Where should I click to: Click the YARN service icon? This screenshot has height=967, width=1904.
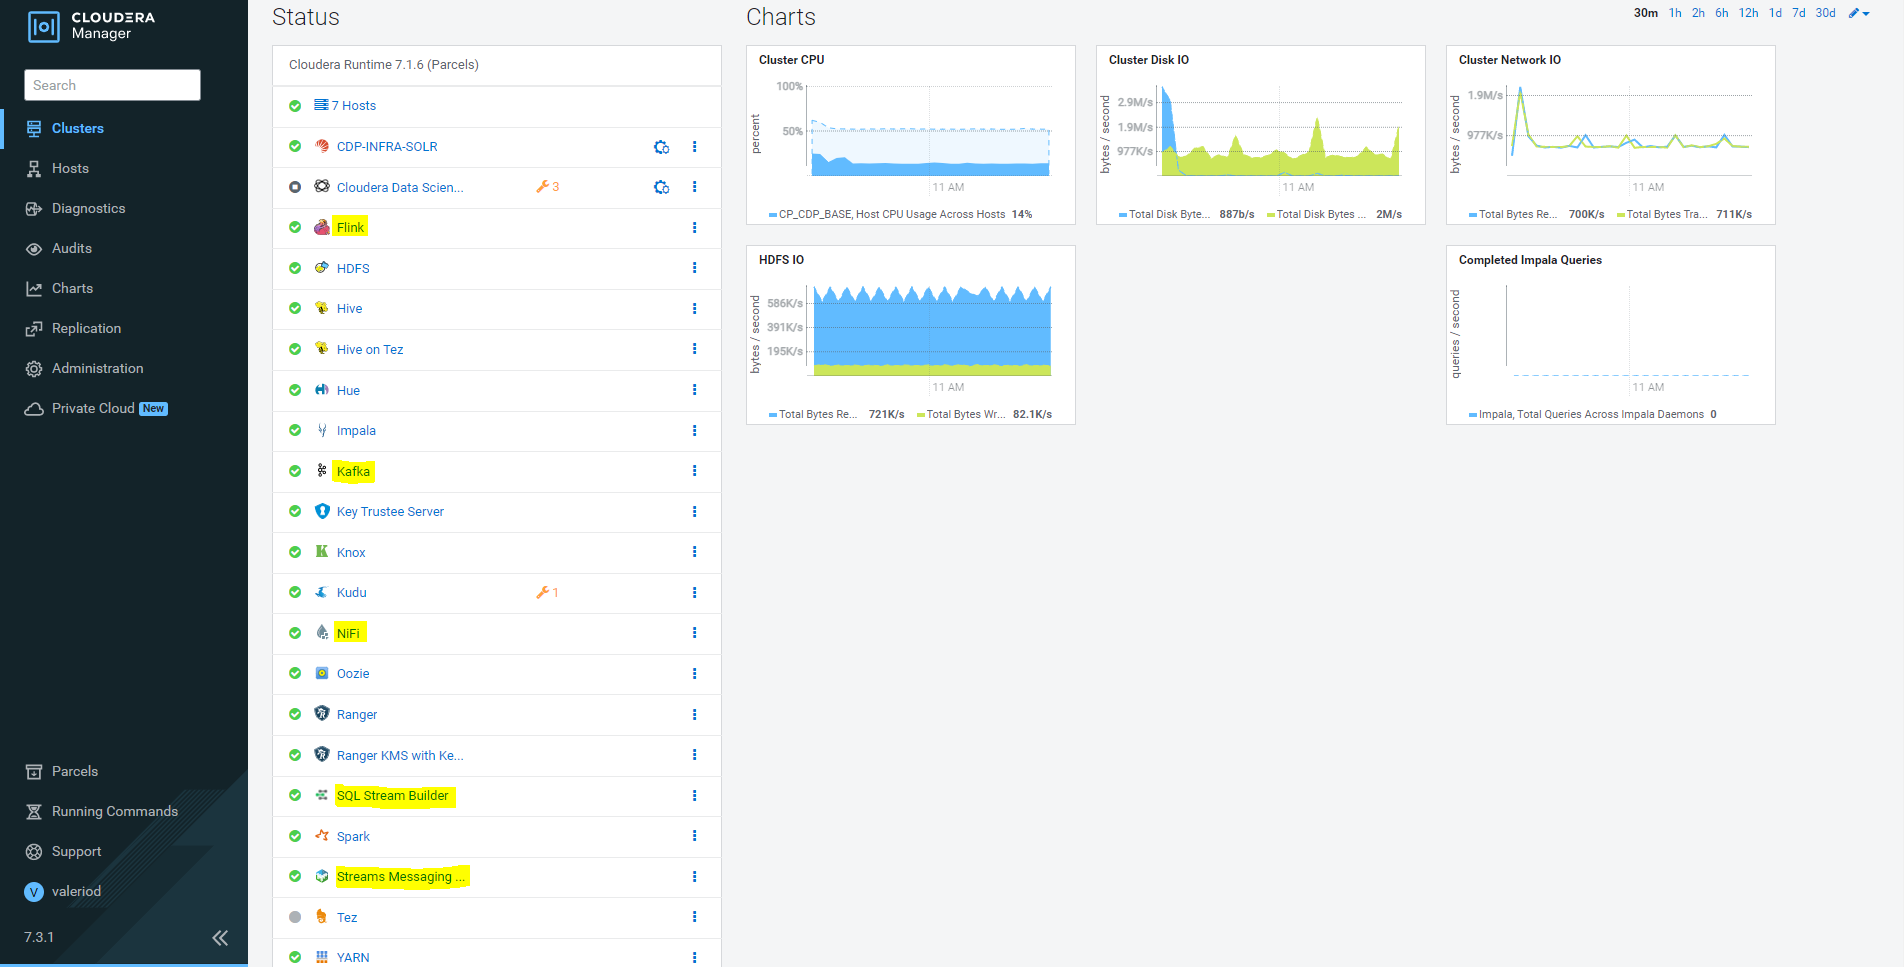coord(322,957)
